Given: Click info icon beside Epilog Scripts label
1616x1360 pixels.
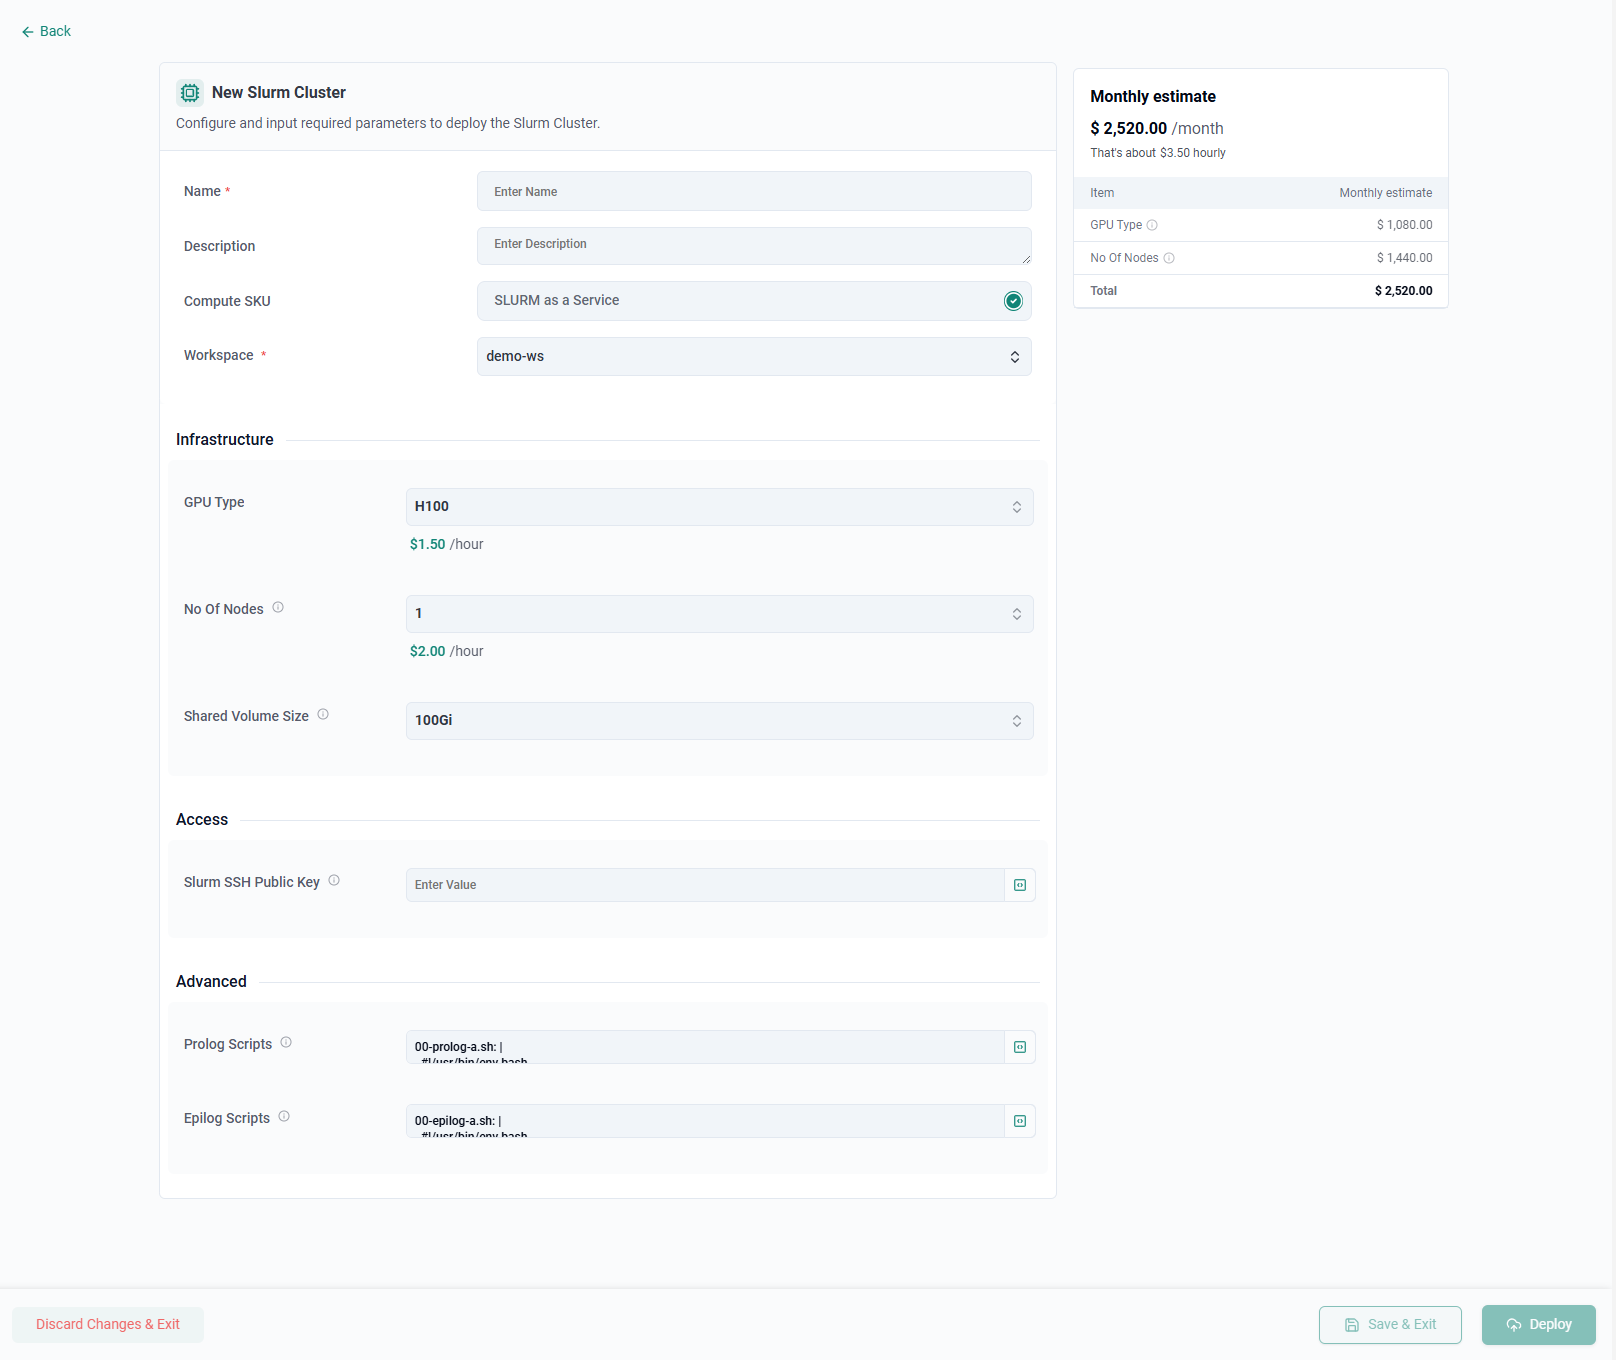Looking at the screenshot, I should [284, 1117].
